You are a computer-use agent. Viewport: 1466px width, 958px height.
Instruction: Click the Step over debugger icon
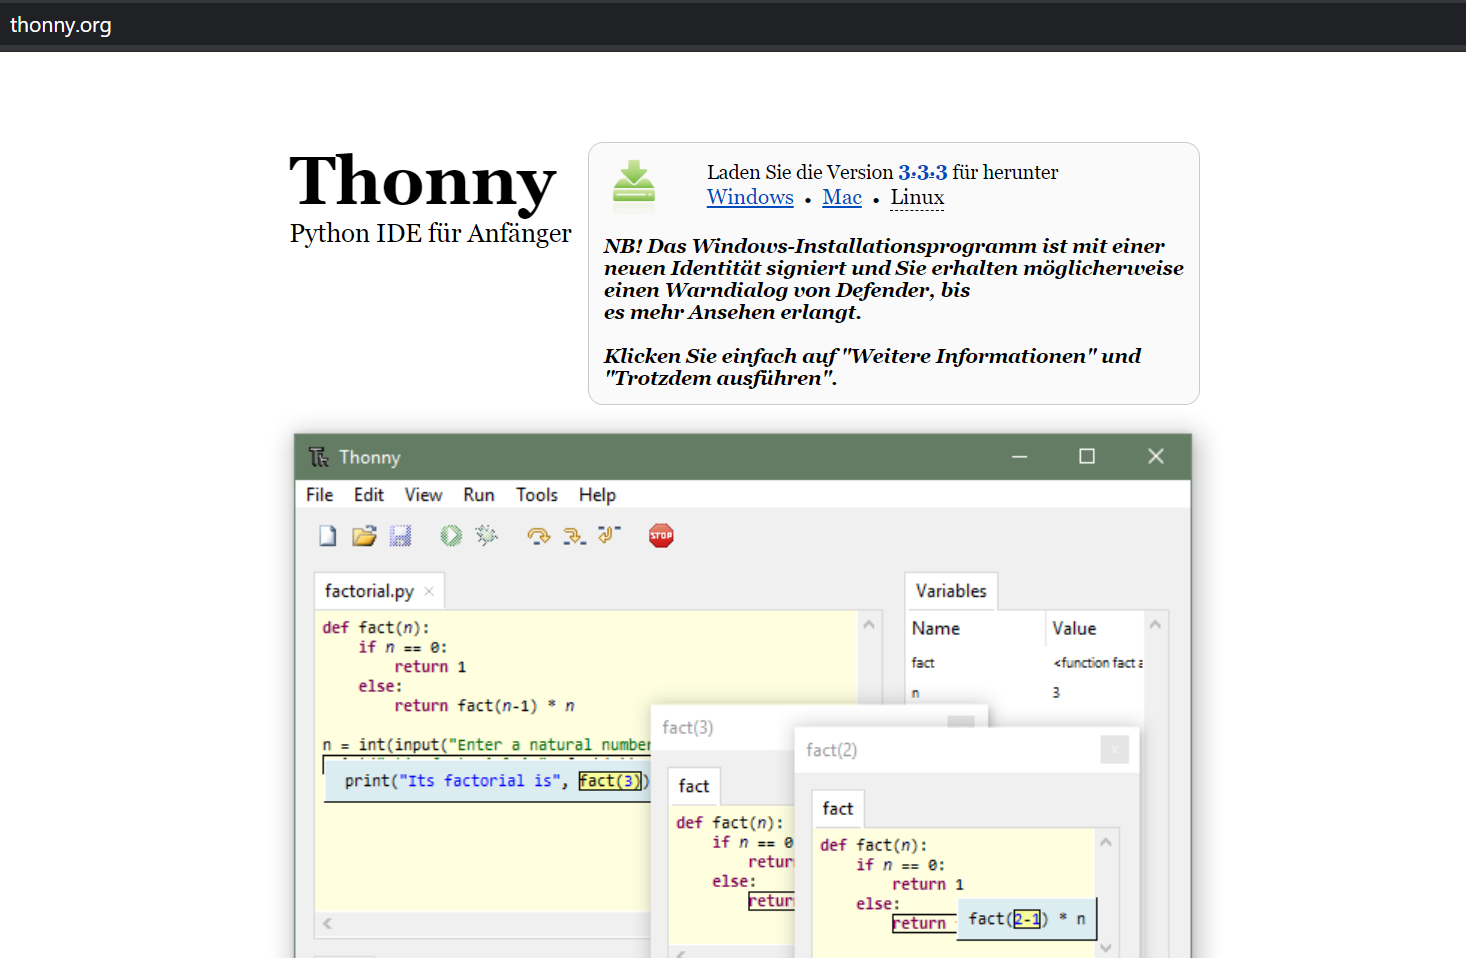538,536
